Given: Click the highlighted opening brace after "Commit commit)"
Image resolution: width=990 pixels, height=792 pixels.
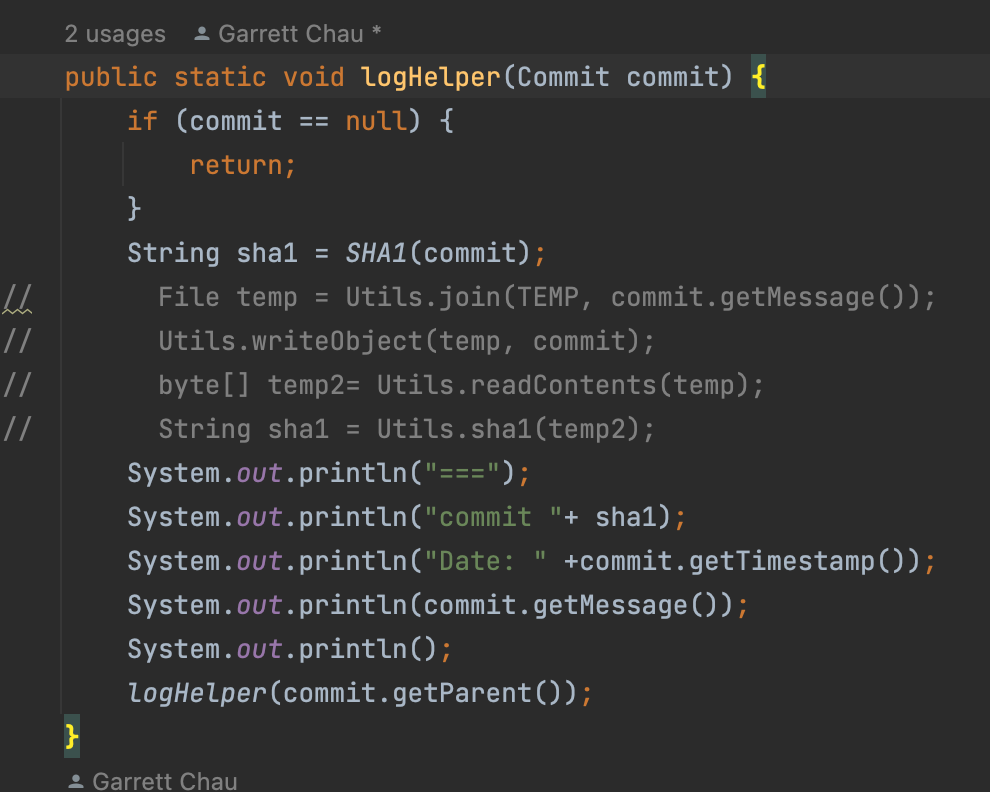Looking at the screenshot, I should 759,77.
